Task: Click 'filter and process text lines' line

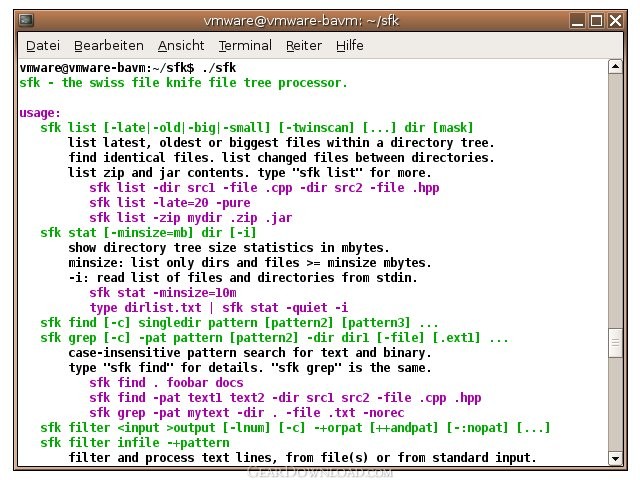Action: (x=302, y=458)
